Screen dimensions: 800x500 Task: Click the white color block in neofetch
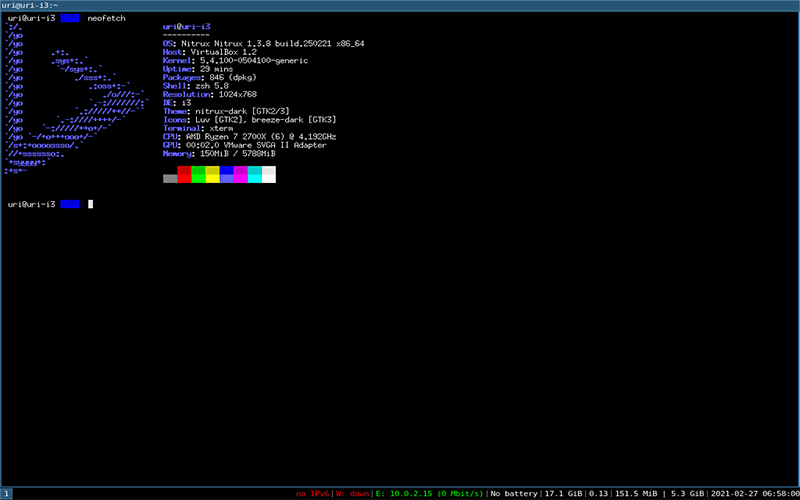(x=268, y=175)
